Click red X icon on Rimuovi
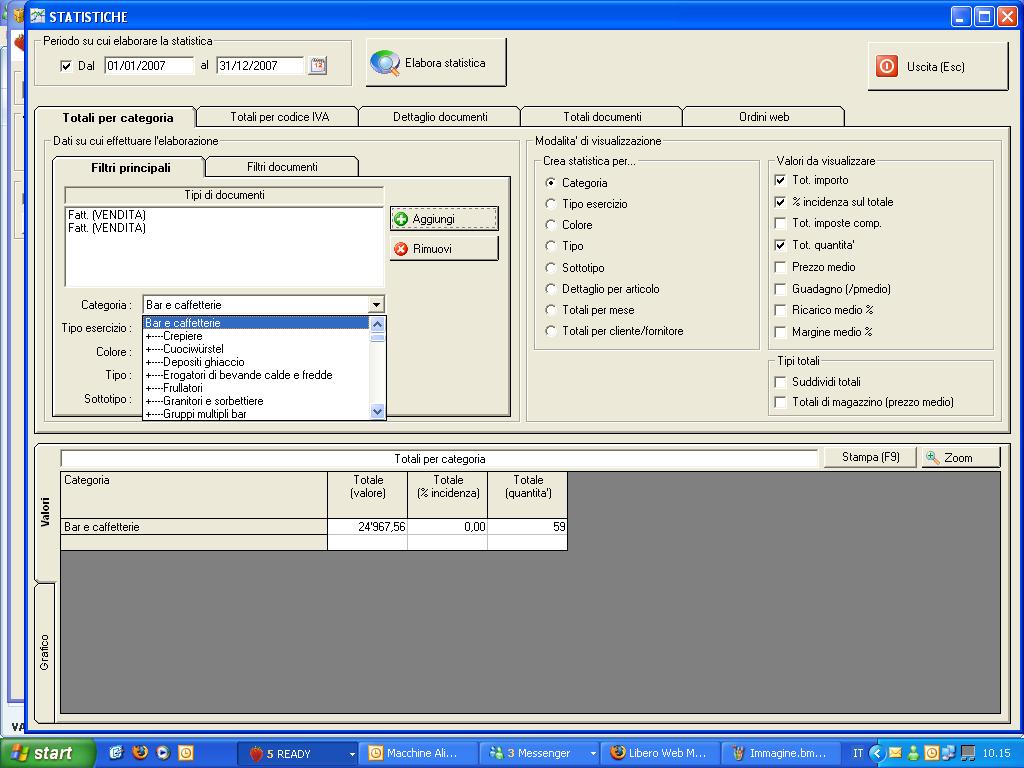1024x768 pixels. pos(401,249)
